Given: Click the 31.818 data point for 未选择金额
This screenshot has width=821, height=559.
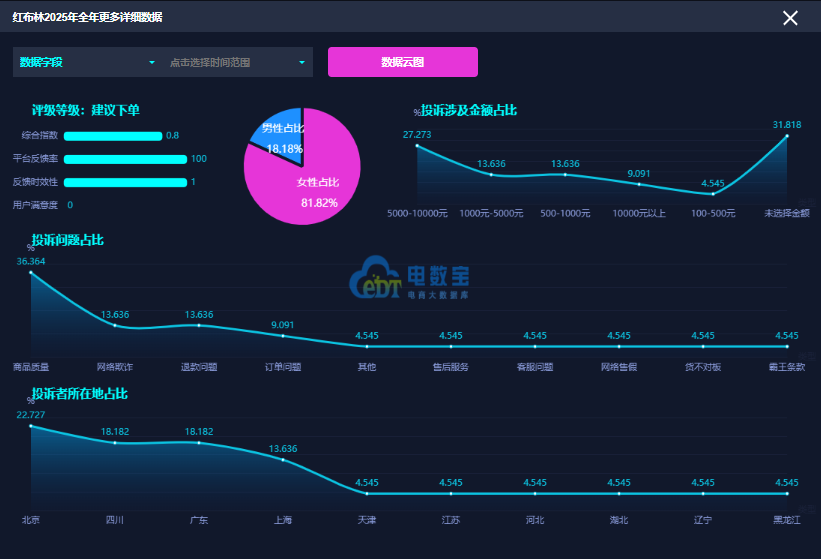Looking at the screenshot, I should (786, 136).
